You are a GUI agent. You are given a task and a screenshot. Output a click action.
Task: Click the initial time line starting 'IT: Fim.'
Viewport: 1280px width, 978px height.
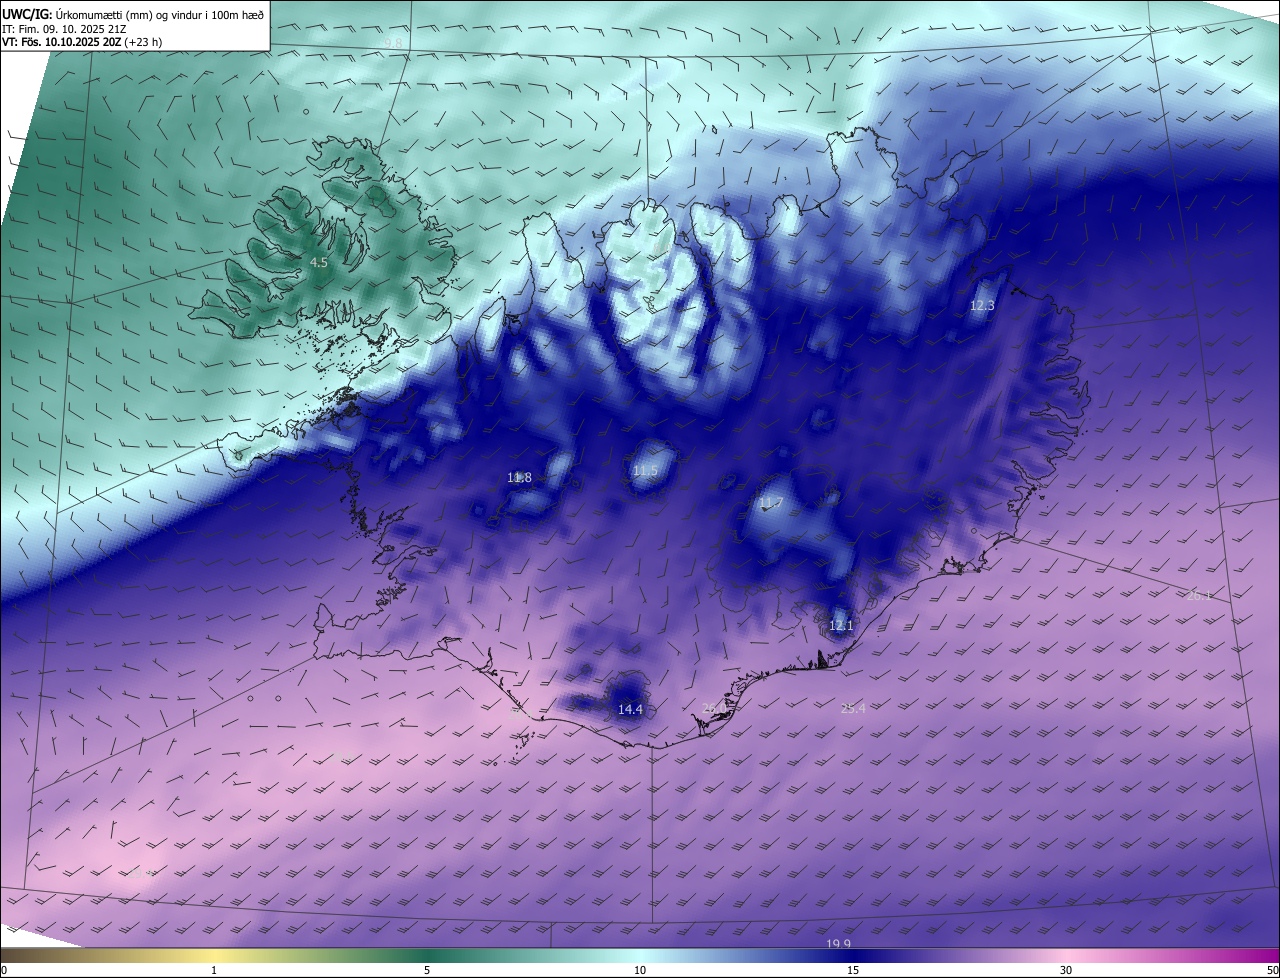click(66, 29)
